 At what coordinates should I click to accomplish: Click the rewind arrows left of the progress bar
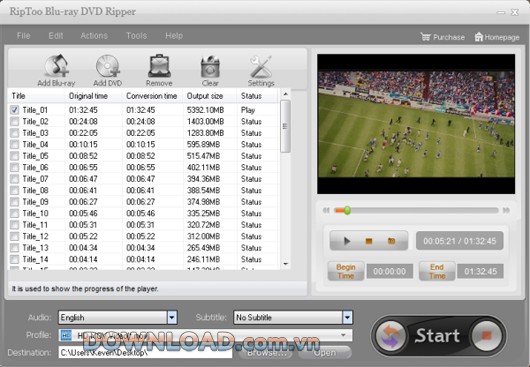click(326, 211)
